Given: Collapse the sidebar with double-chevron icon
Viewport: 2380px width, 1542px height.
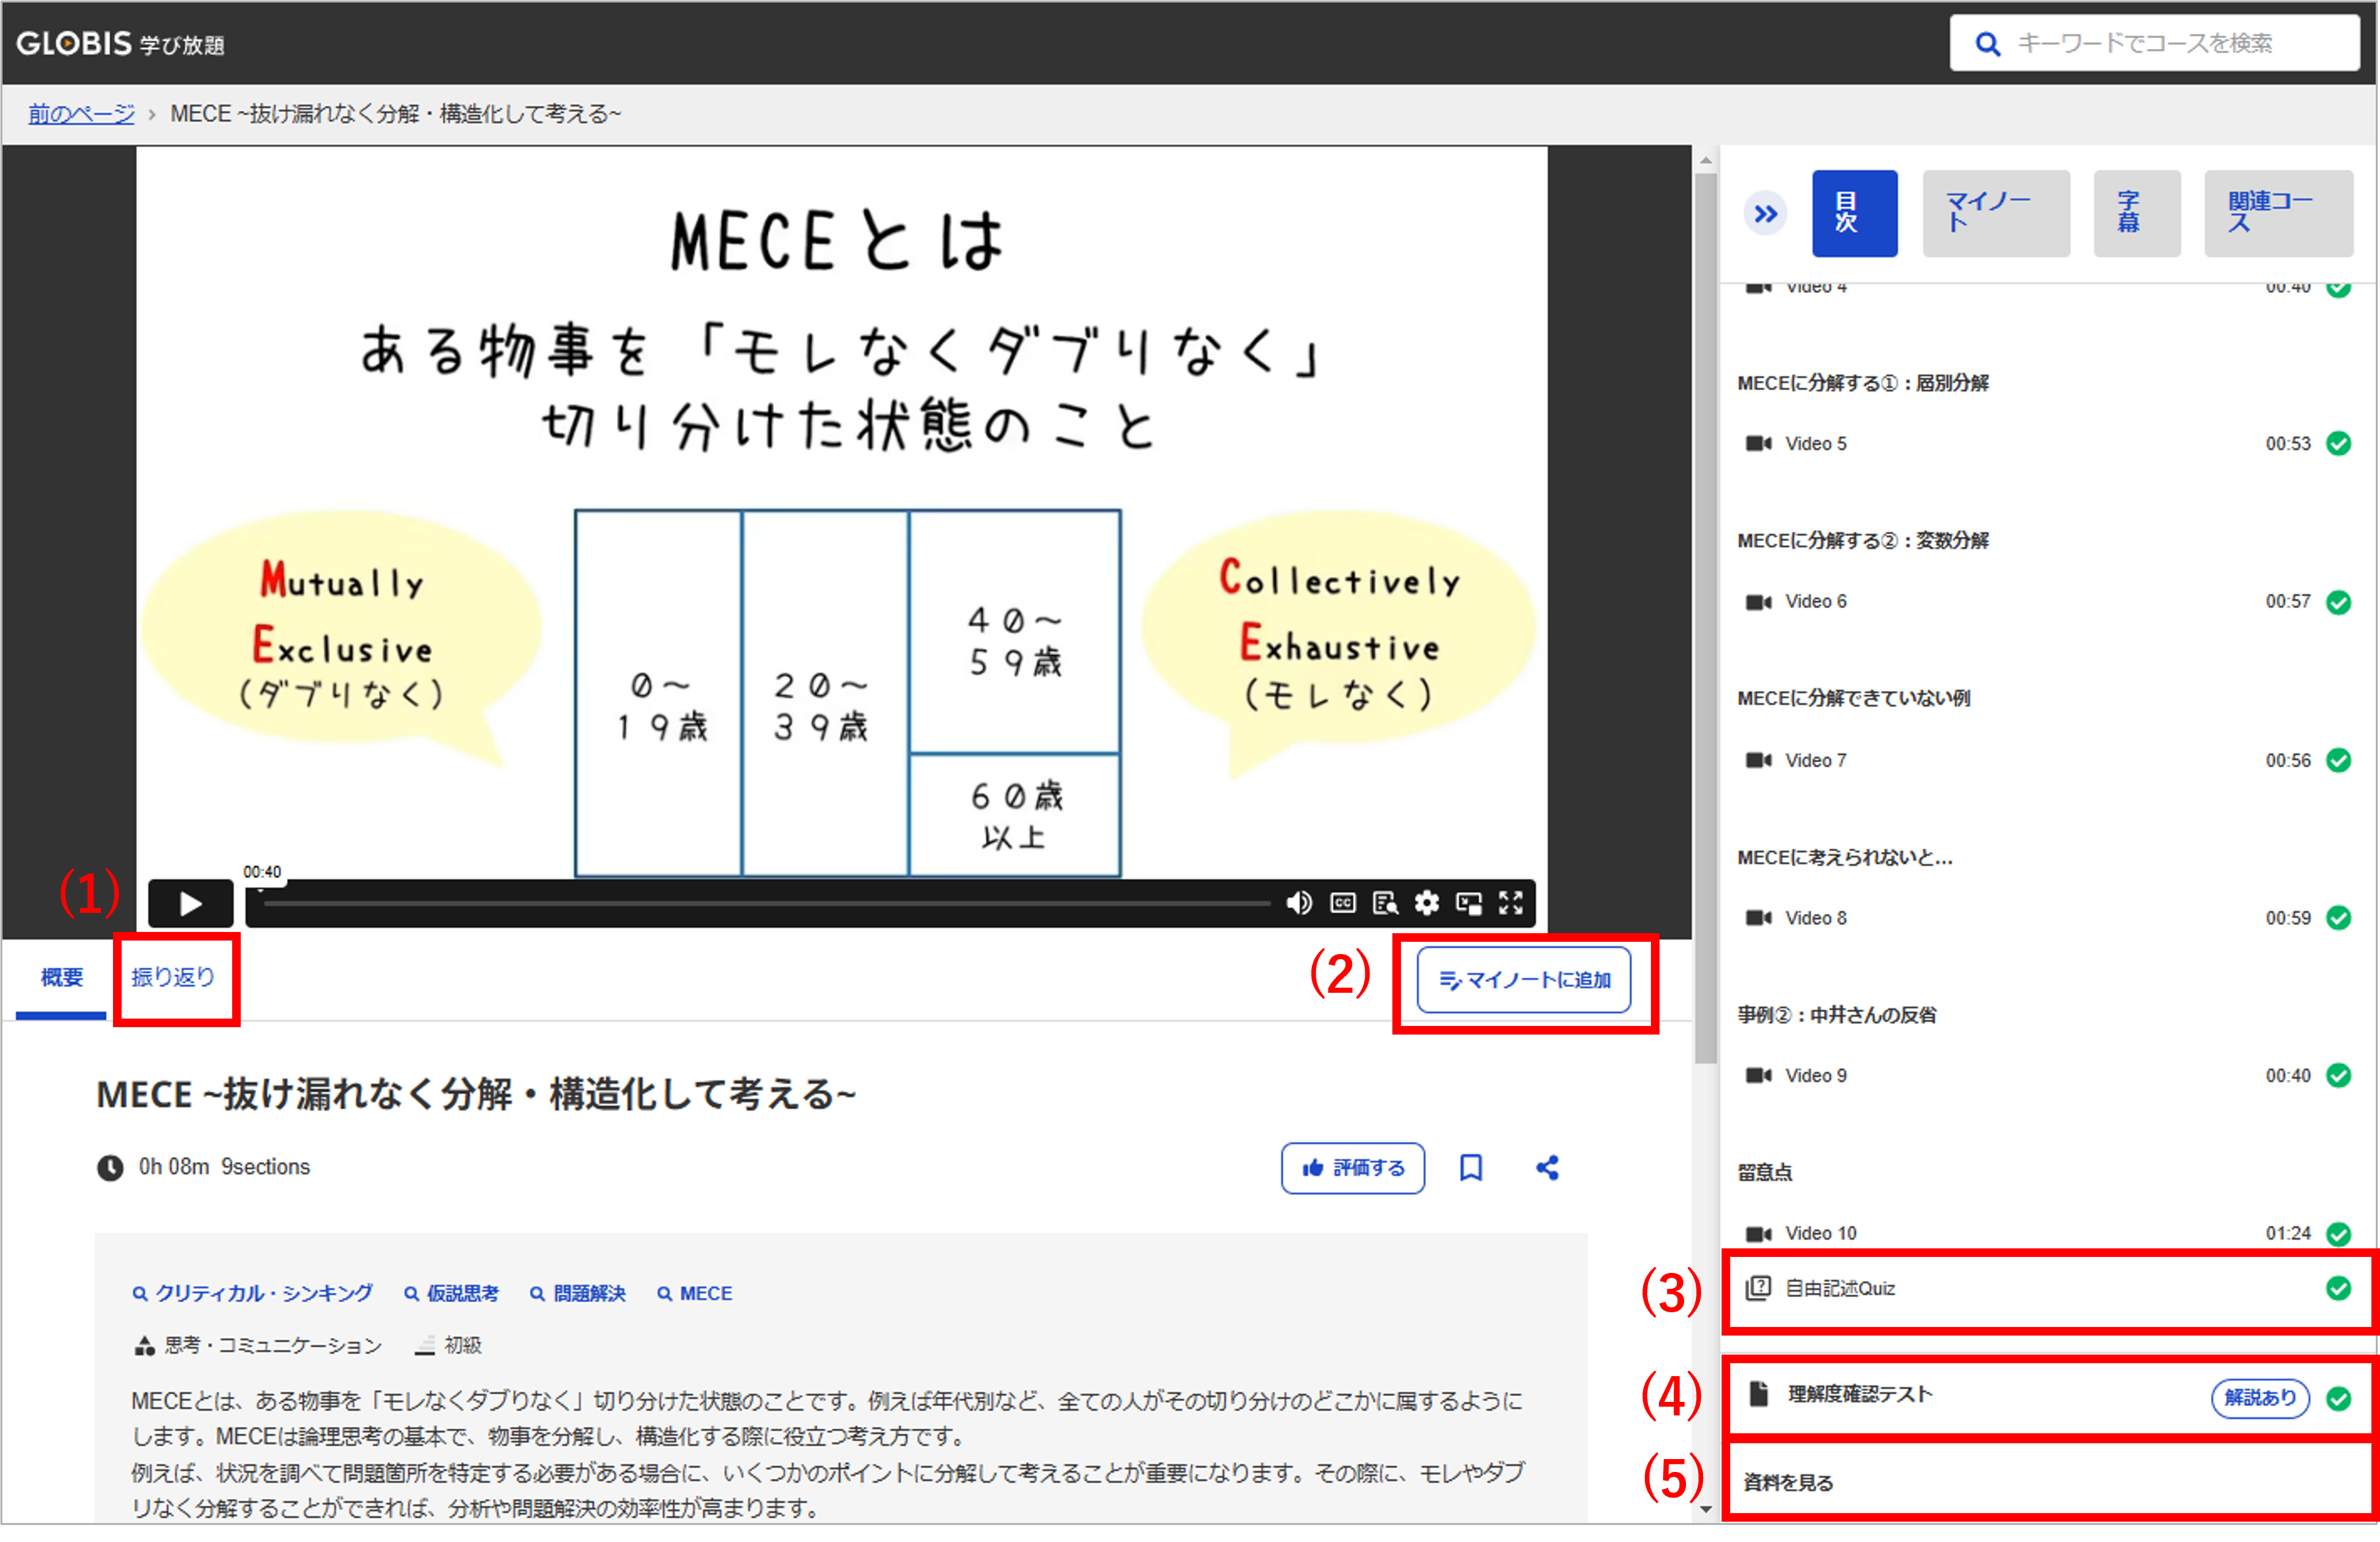Looking at the screenshot, I should pos(1766,213).
